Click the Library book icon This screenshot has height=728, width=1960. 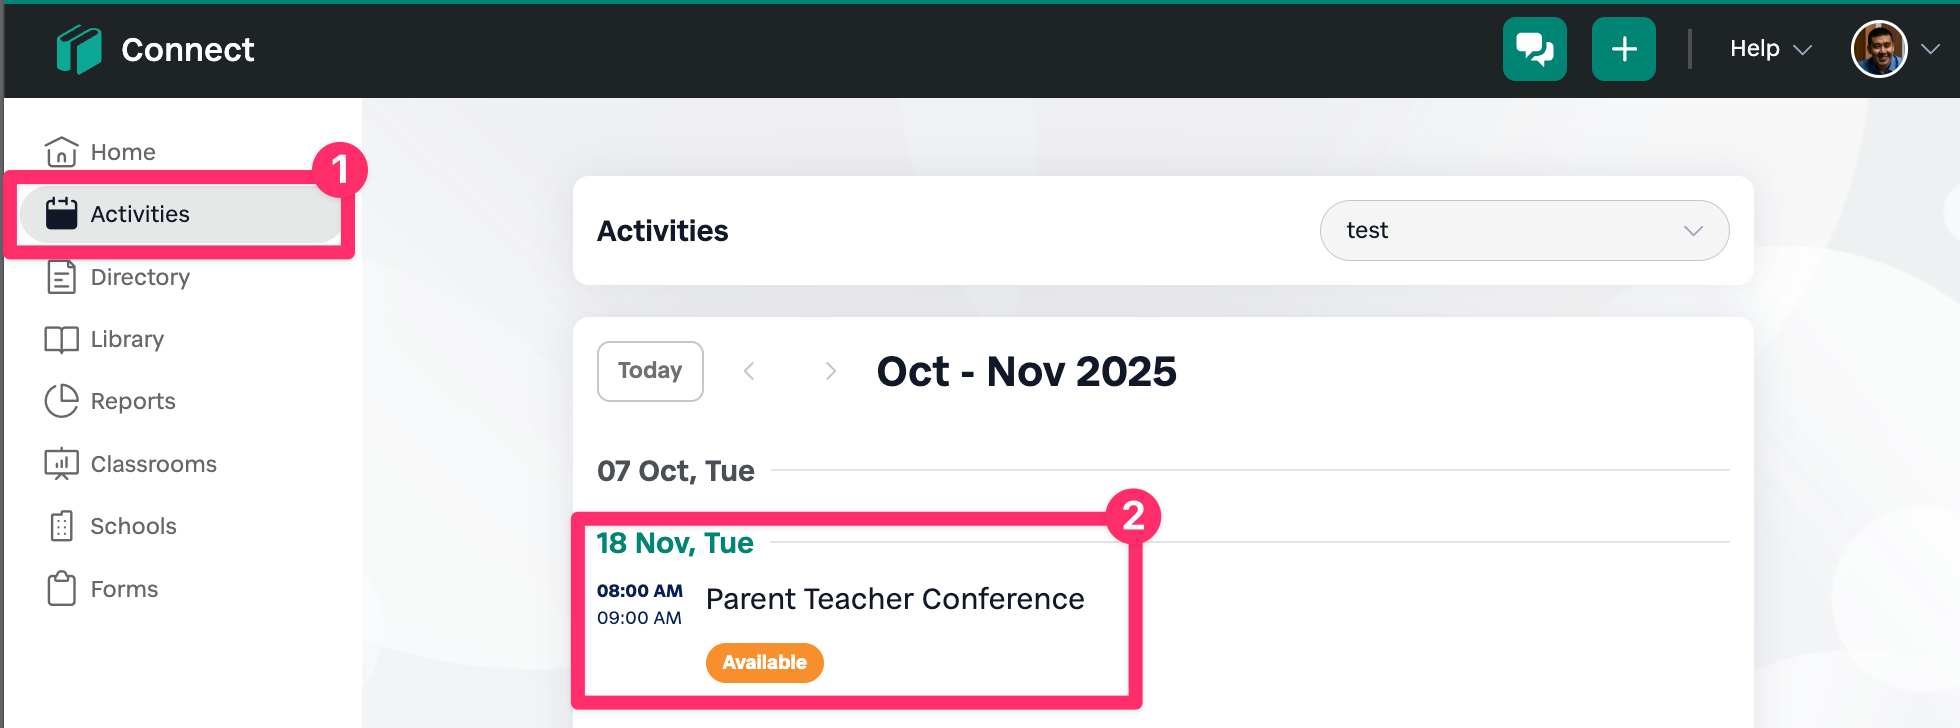[x=61, y=340]
